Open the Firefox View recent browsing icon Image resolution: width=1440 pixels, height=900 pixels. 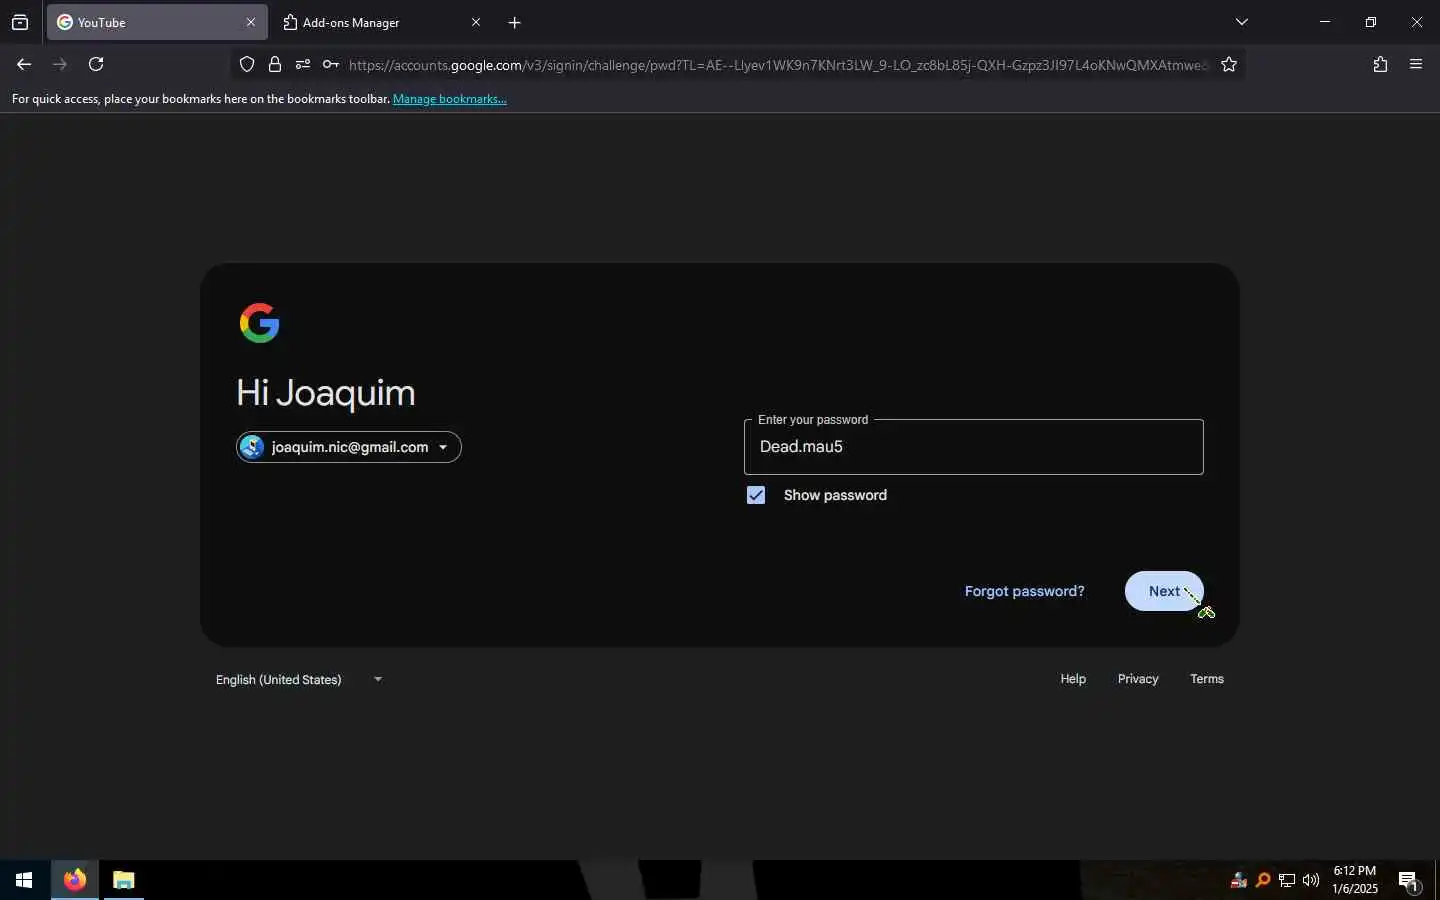[20, 22]
